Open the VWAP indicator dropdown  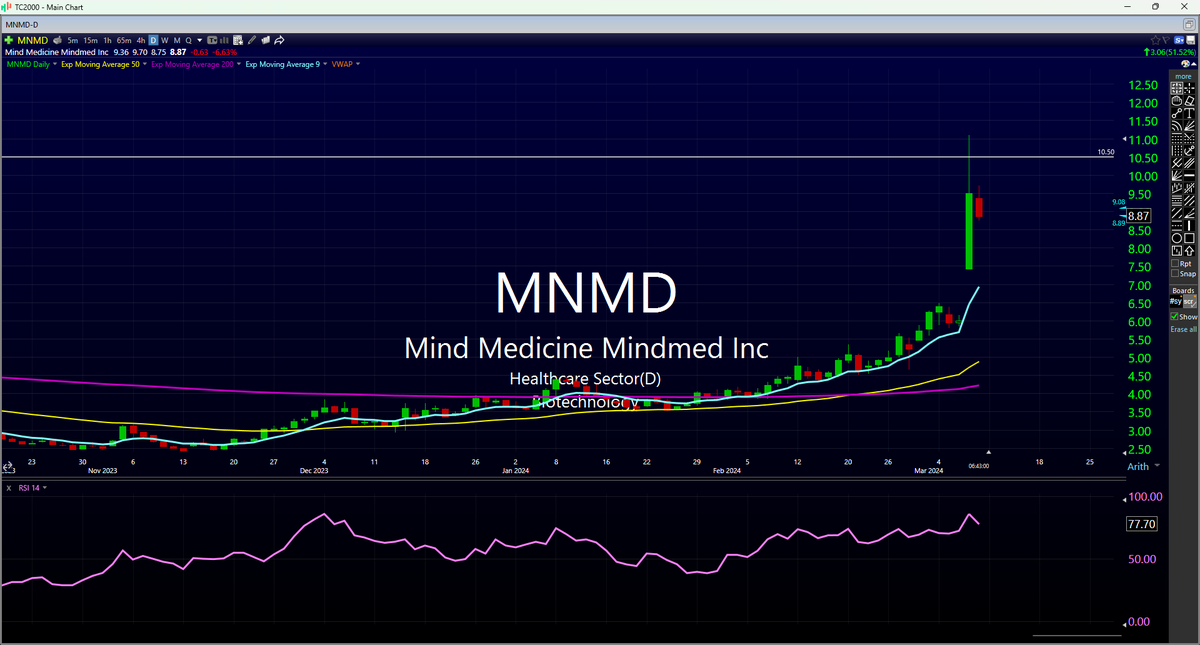pyautogui.click(x=357, y=64)
